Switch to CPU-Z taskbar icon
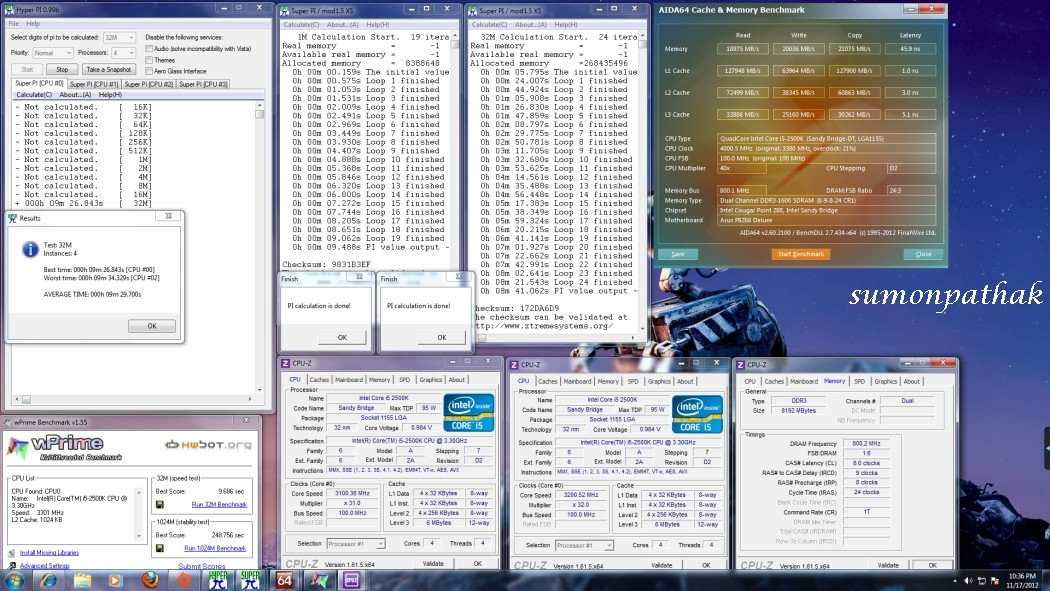 352,580
